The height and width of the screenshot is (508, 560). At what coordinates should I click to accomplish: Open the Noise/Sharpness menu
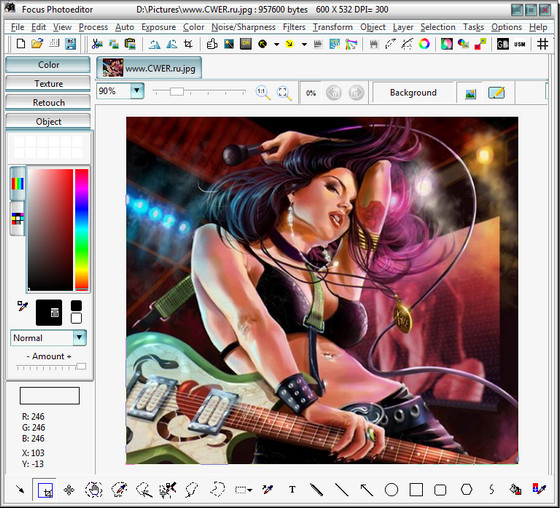click(243, 27)
